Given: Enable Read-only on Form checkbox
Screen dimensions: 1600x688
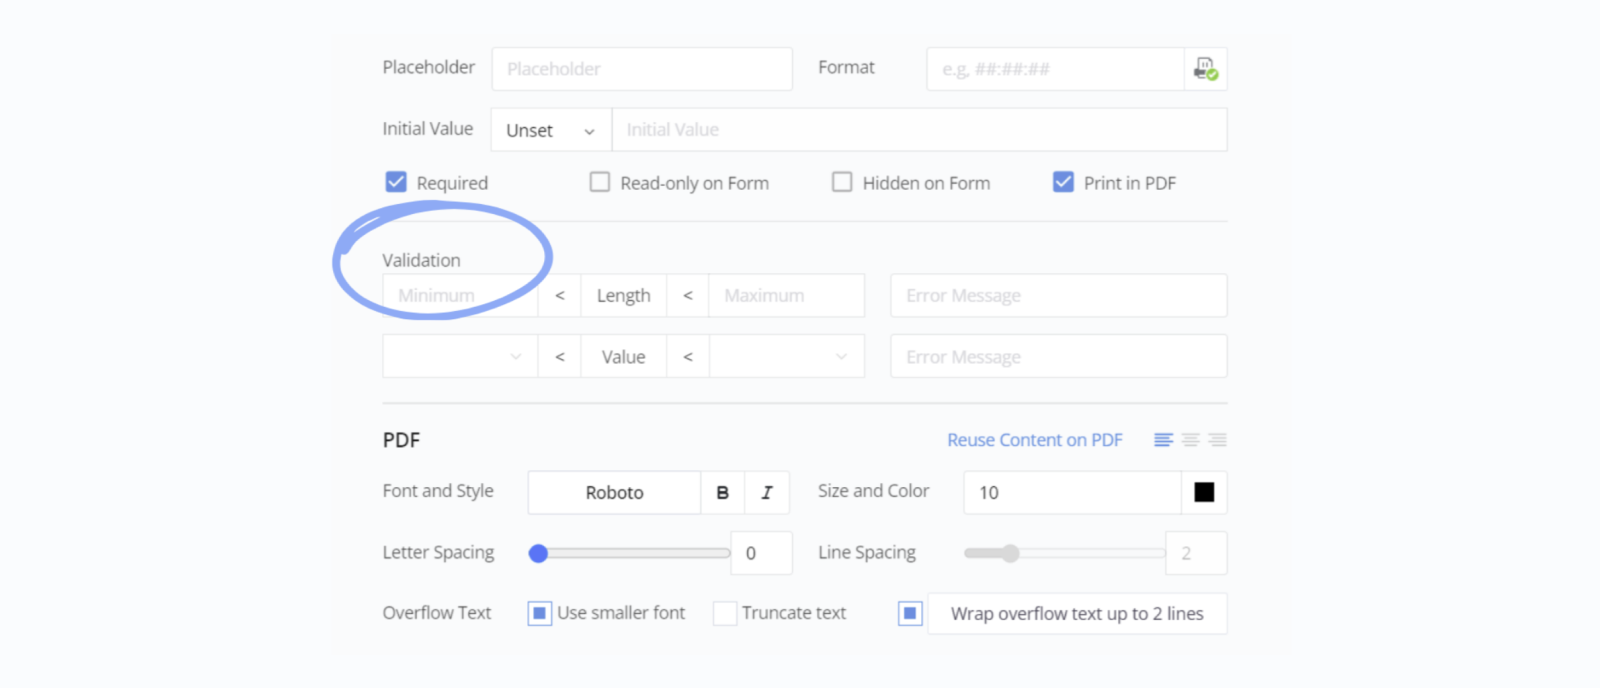Looking at the screenshot, I should tap(600, 182).
